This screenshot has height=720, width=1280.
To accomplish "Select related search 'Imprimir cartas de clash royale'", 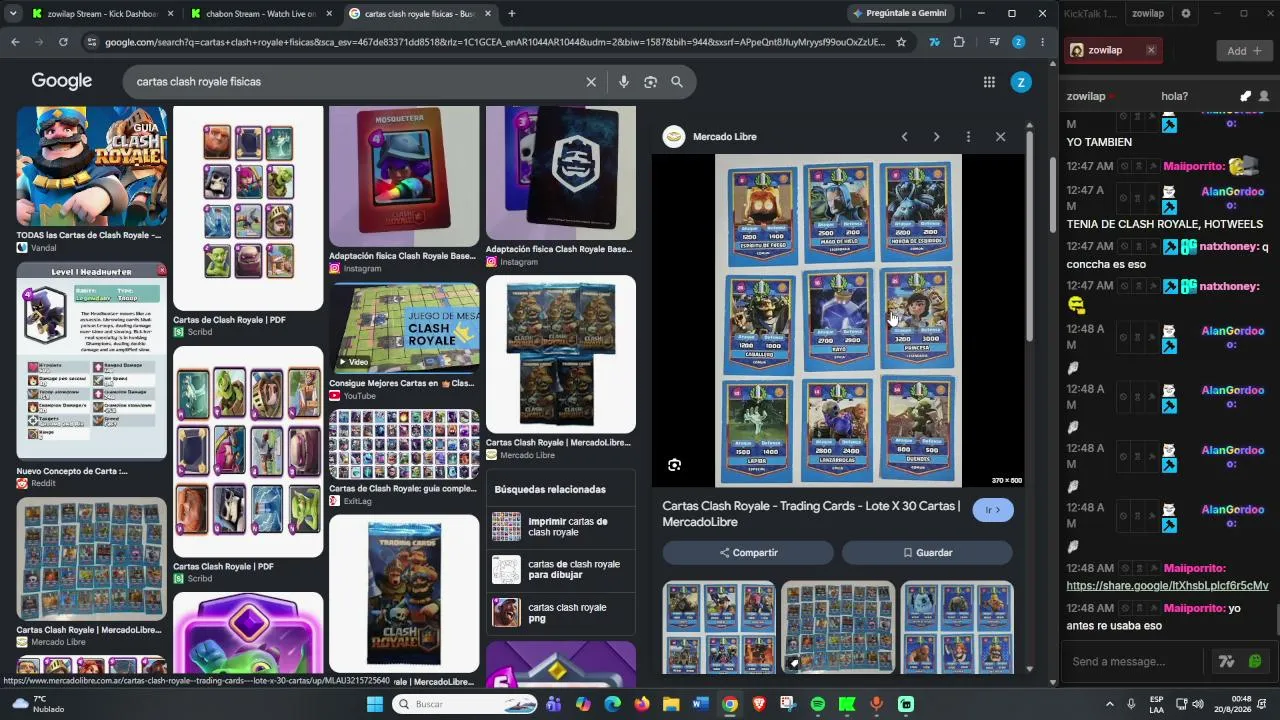I will (x=561, y=527).
